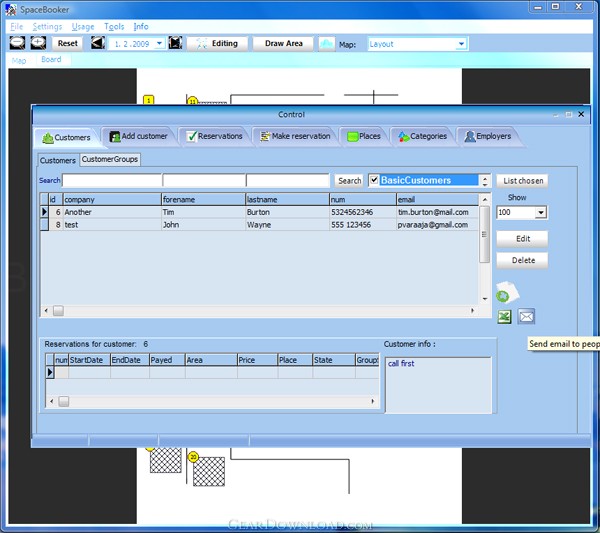Click the Draw Area button

click(284, 44)
